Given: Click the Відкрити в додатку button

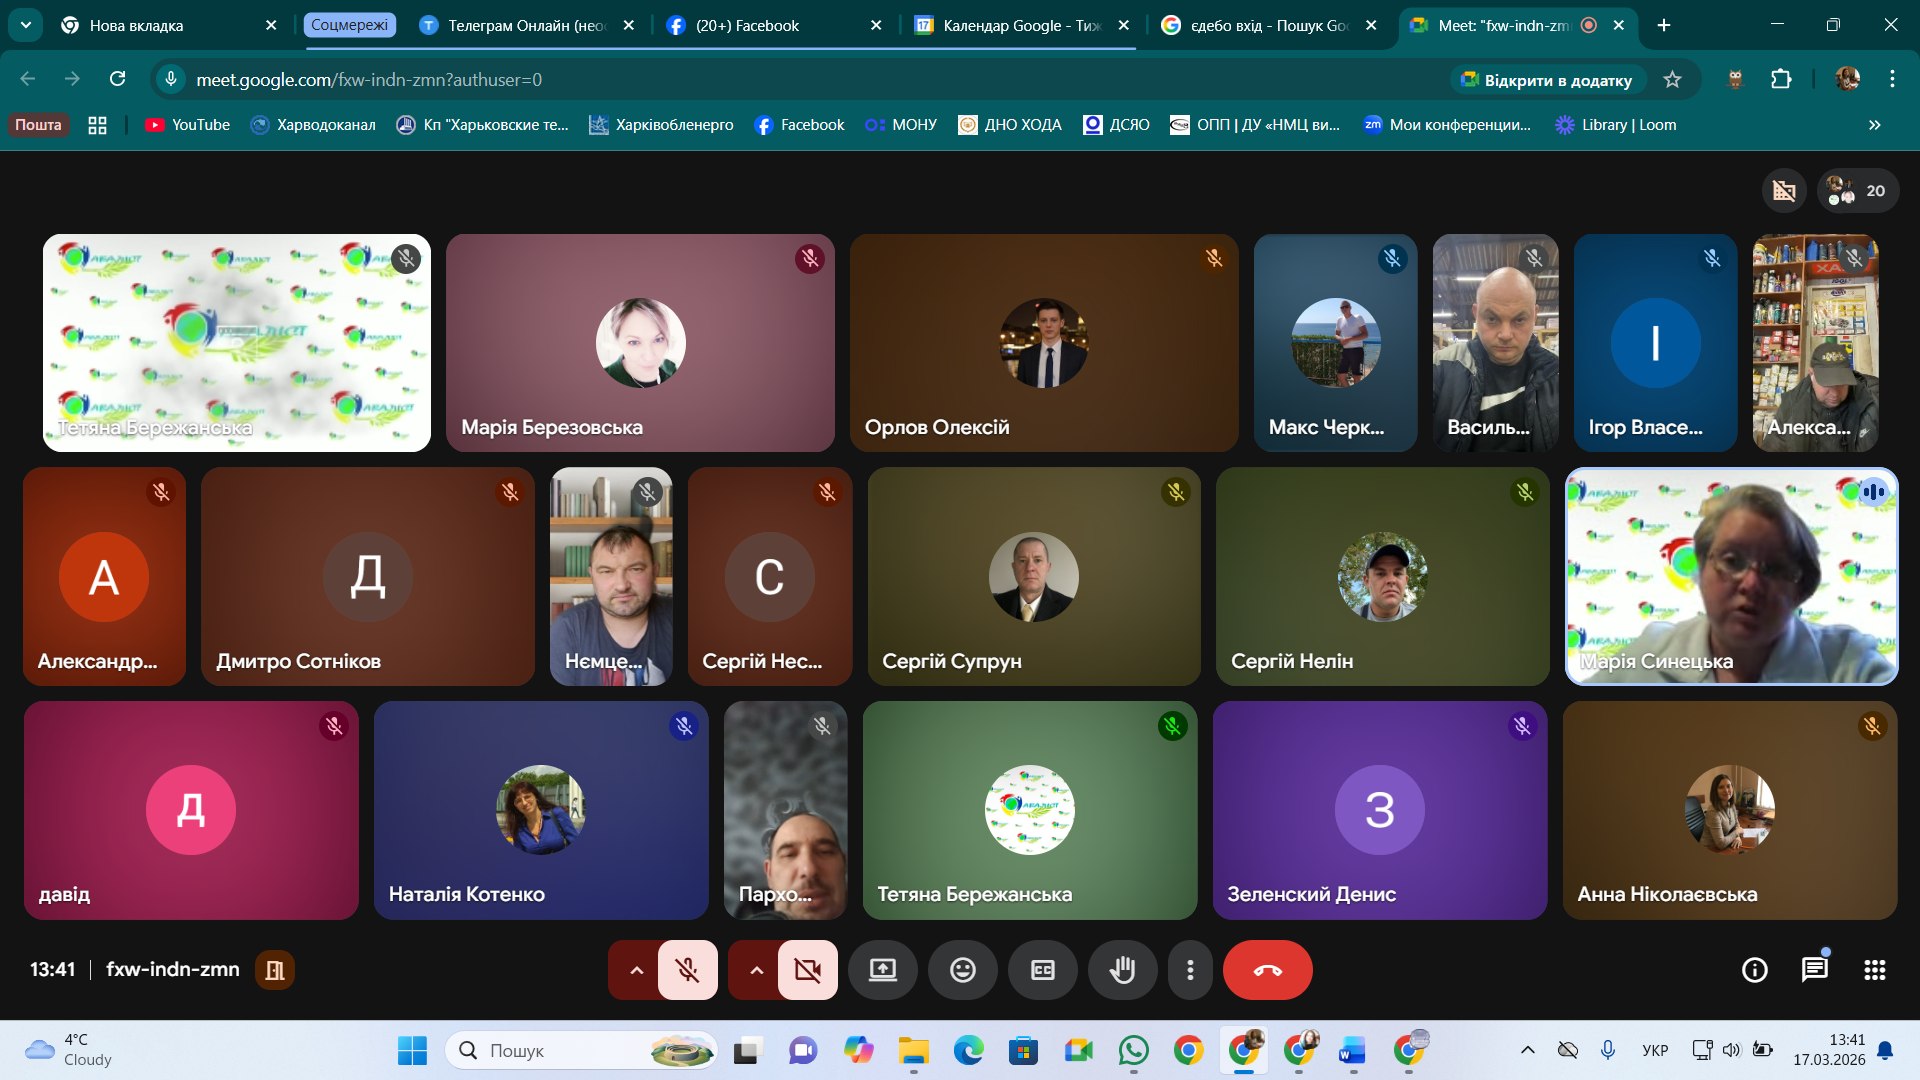Looking at the screenshot, I should tap(1546, 80).
